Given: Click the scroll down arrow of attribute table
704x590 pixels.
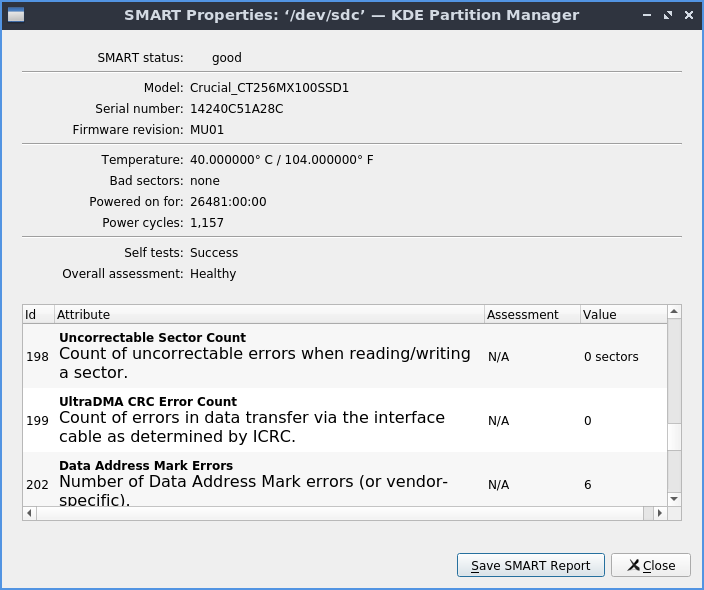Looking at the screenshot, I should tap(674, 498).
